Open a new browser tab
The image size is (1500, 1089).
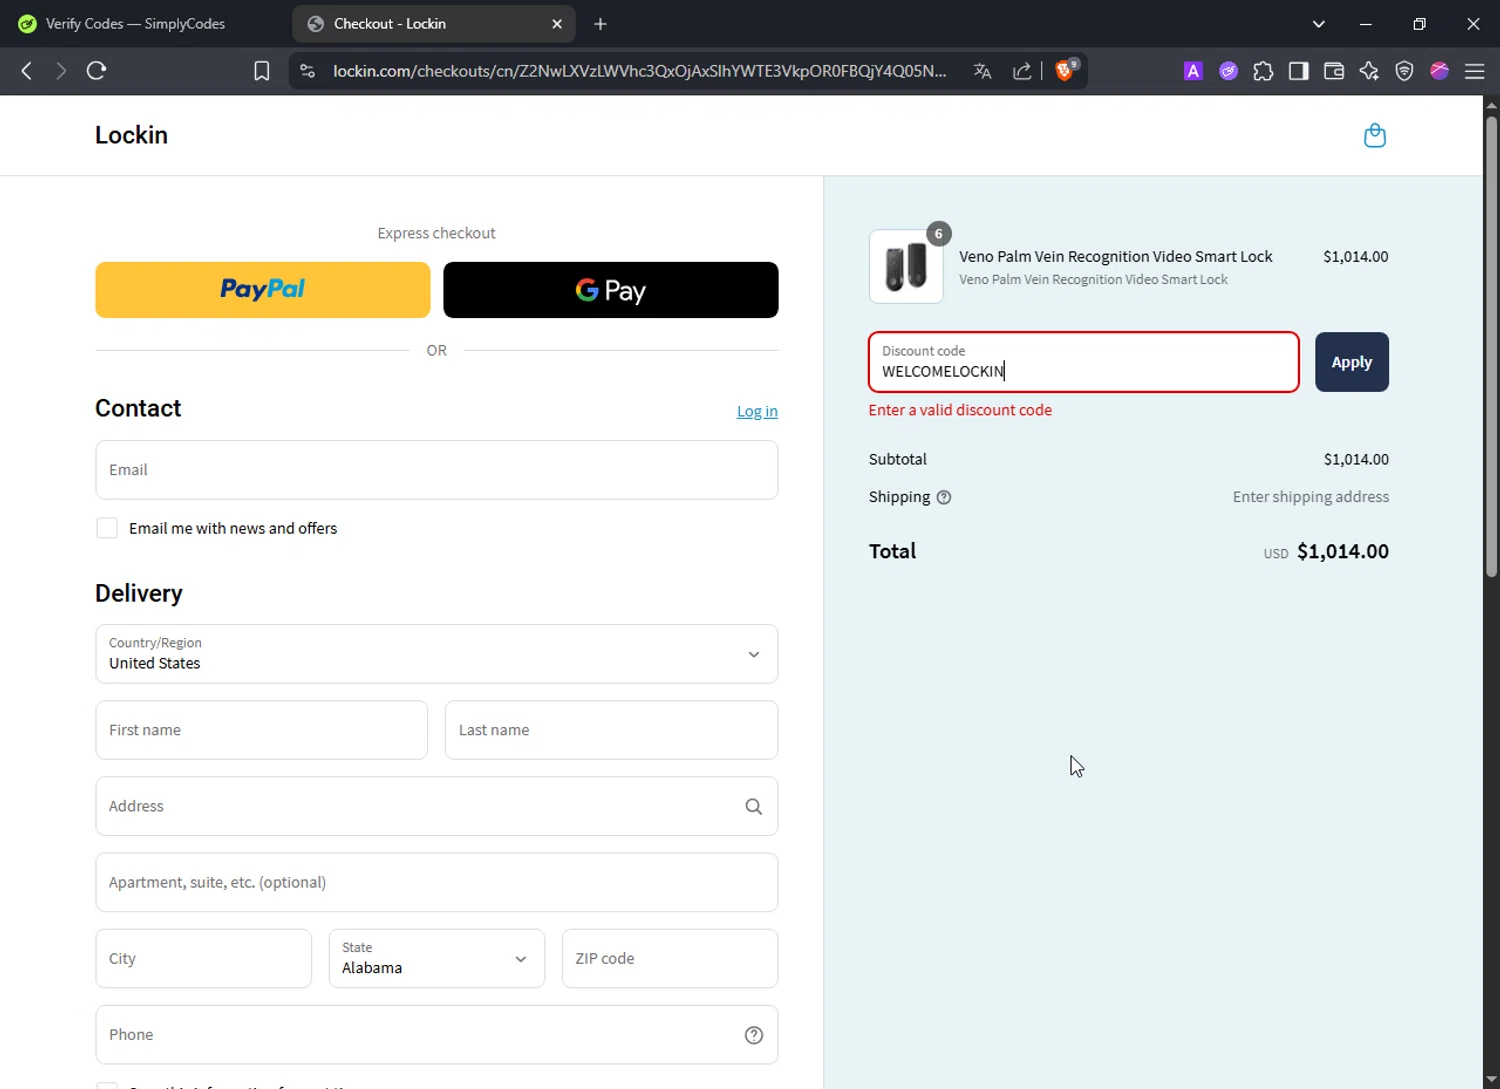600,24
